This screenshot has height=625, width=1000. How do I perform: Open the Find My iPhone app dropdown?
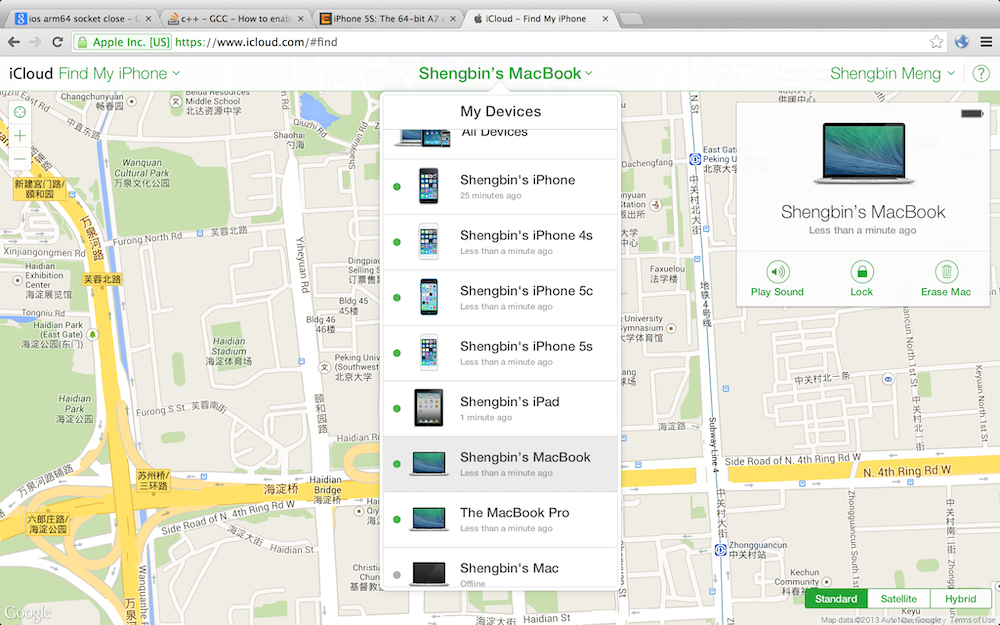click(119, 73)
